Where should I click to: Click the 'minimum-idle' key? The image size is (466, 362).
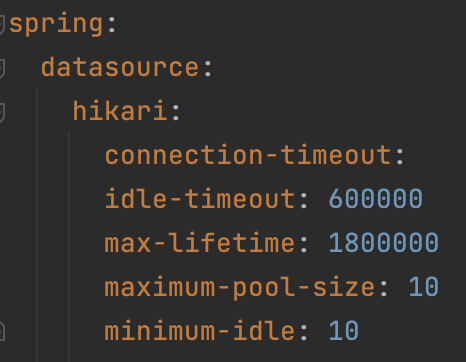click(200, 330)
